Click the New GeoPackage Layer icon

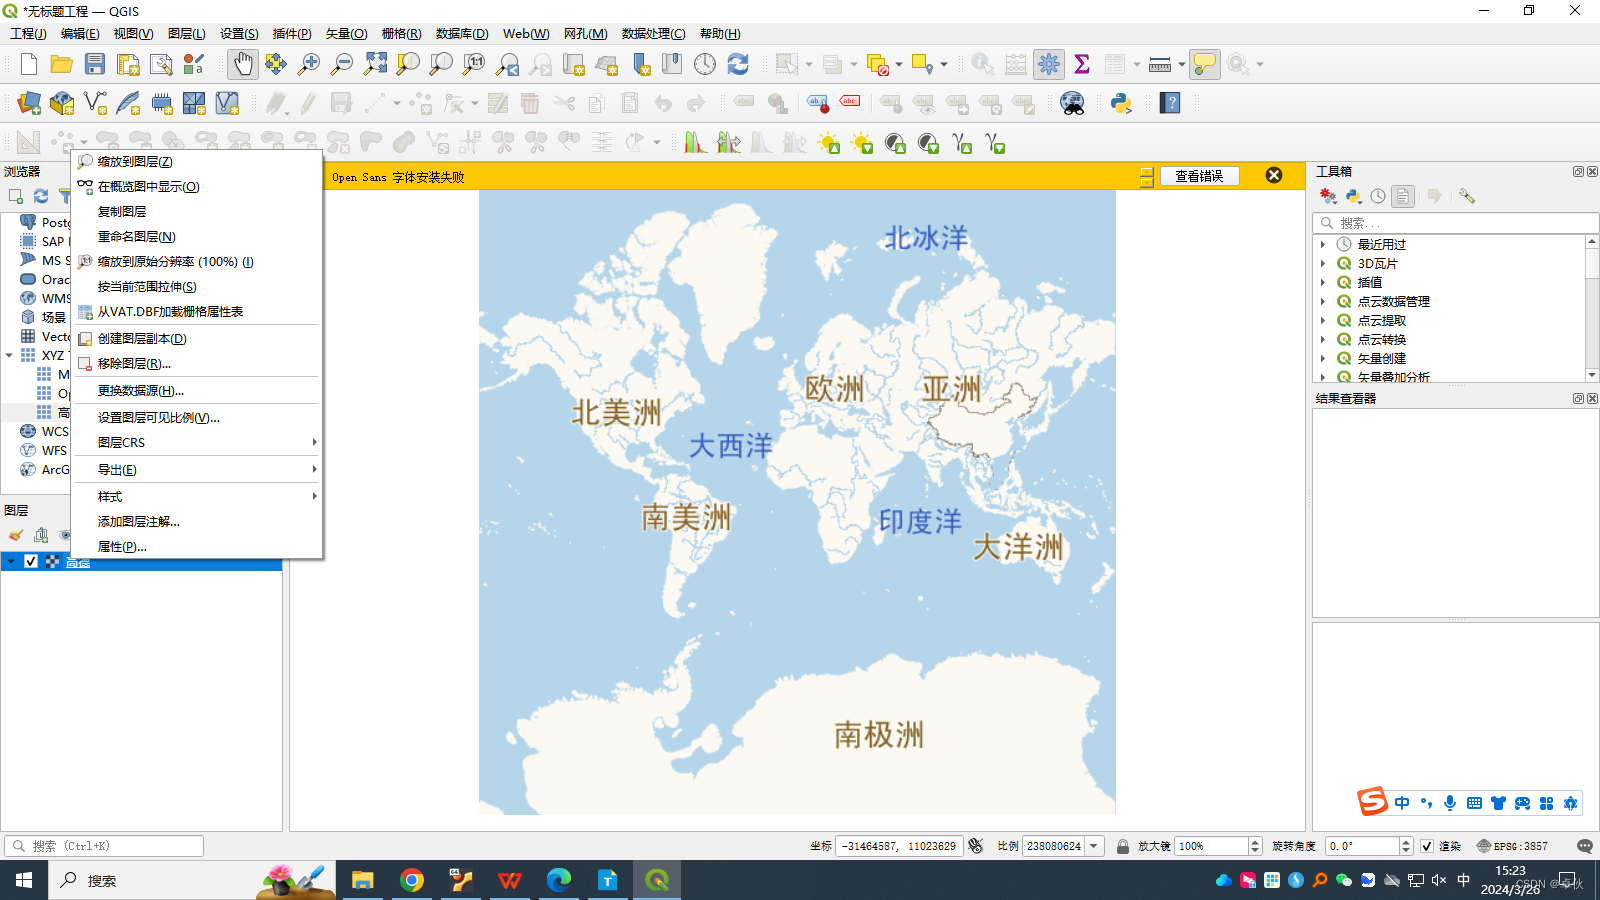tap(62, 103)
